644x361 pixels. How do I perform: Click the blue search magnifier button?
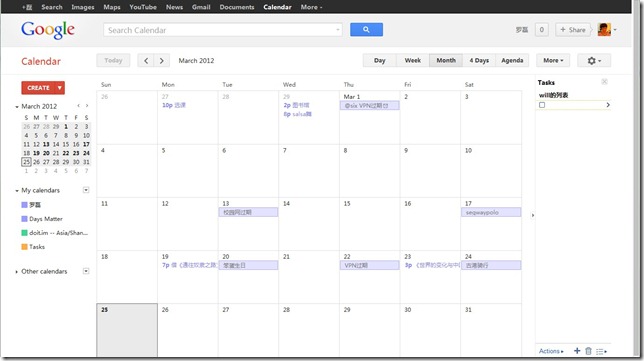[366, 30]
